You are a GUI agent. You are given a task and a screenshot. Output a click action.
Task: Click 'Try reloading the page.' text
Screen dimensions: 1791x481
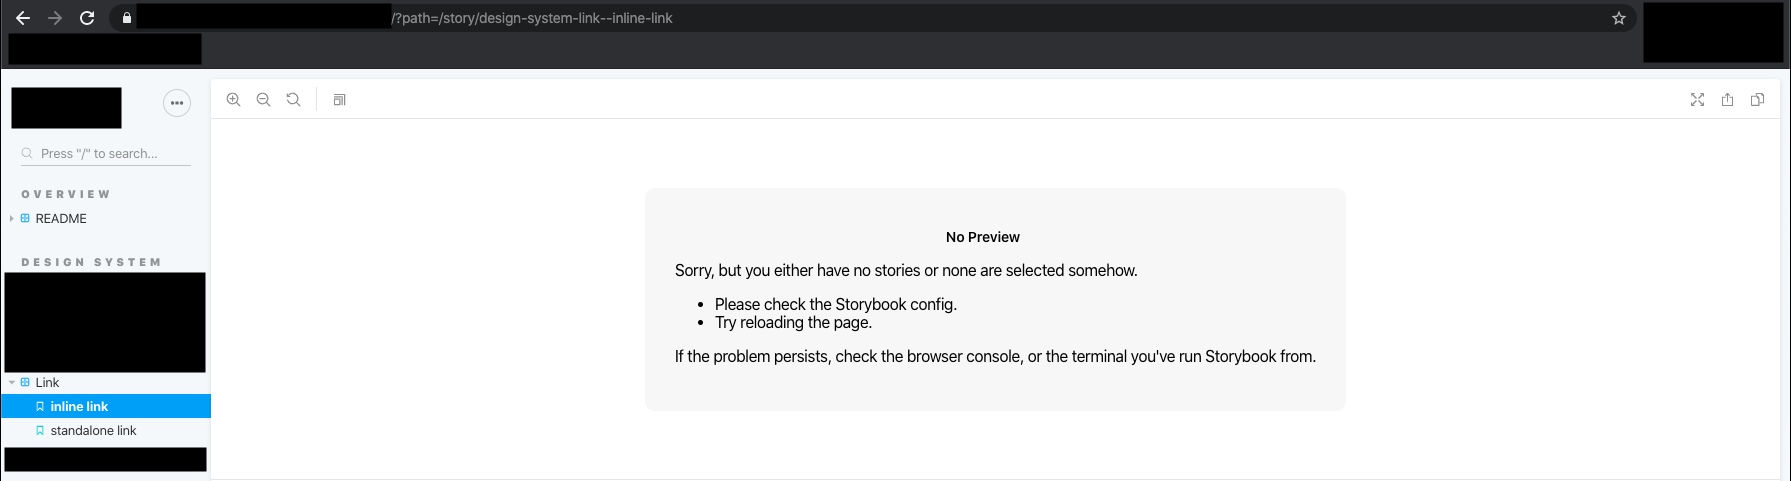coord(793,322)
